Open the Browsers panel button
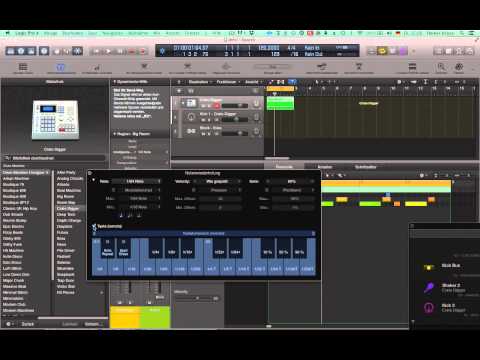 pyautogui.click(x=469, y=51)
